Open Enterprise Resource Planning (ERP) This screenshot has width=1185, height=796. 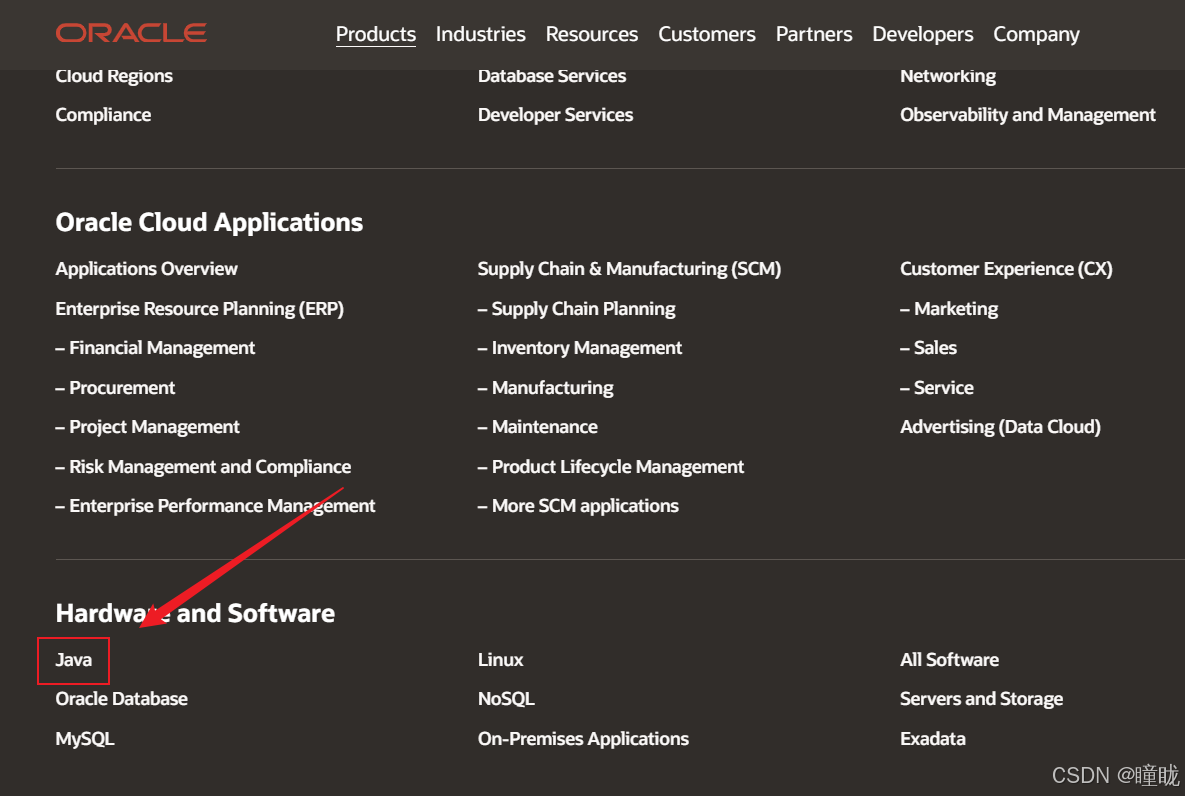200,308
